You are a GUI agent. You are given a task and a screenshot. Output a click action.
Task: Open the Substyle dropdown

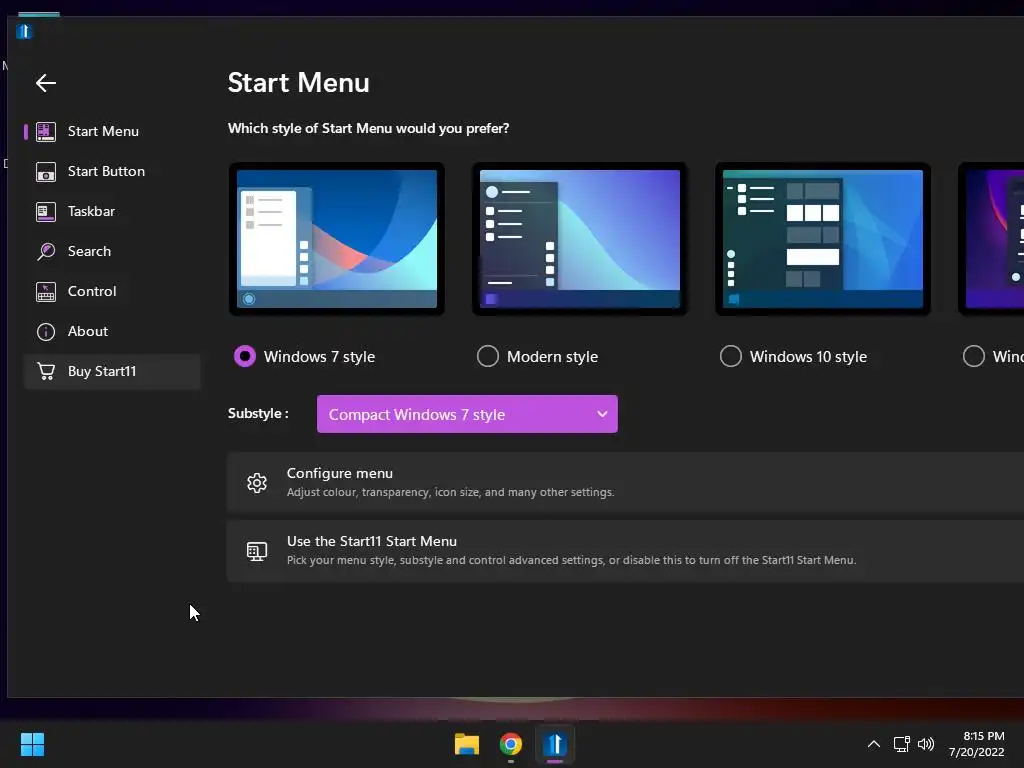(467, 414)
